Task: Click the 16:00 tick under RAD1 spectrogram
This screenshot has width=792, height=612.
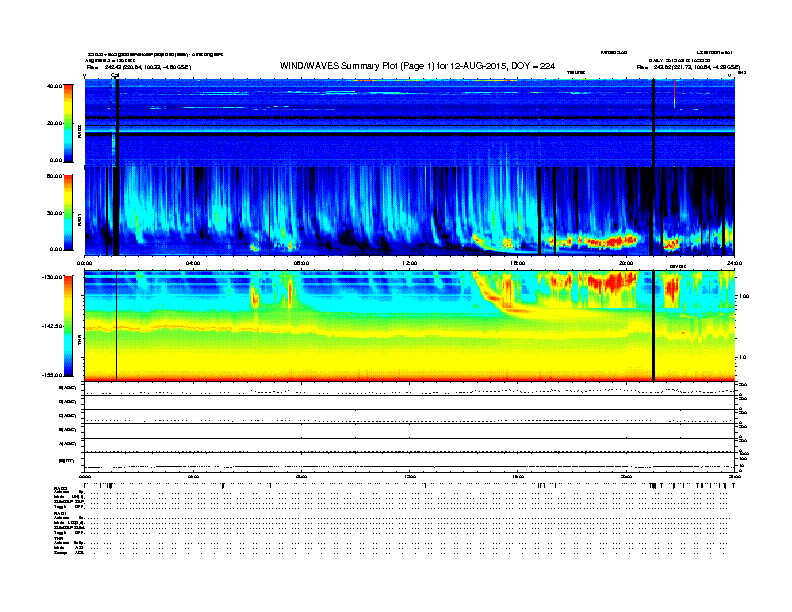Action: point(518,263)
